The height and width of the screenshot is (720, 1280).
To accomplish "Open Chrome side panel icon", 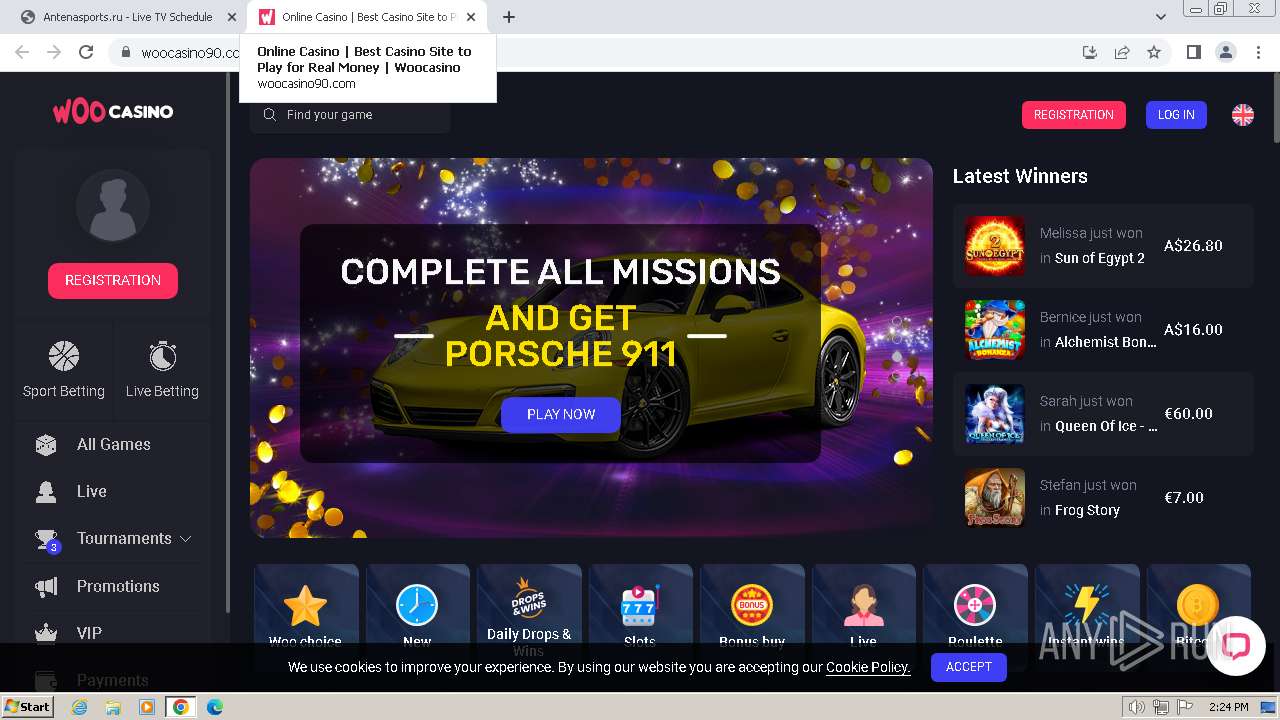I will (x=1193, y=52).
